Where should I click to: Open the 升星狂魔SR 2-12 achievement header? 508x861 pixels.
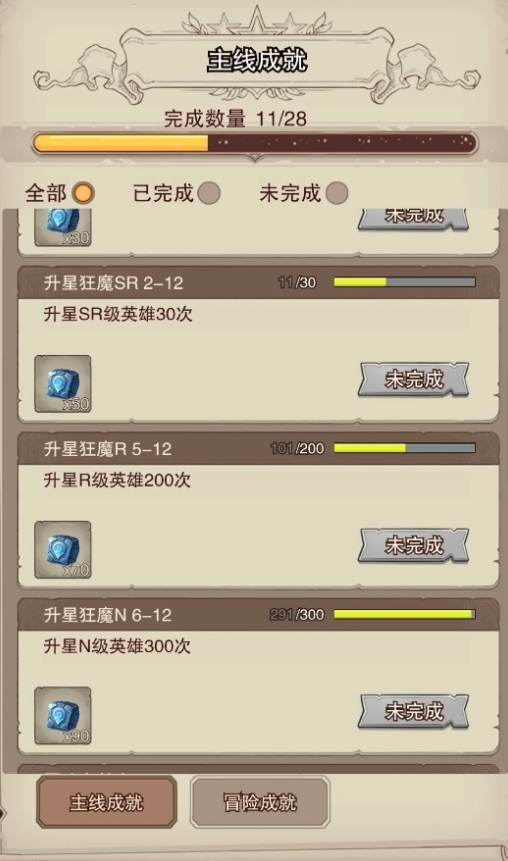[x=259, y=283]
